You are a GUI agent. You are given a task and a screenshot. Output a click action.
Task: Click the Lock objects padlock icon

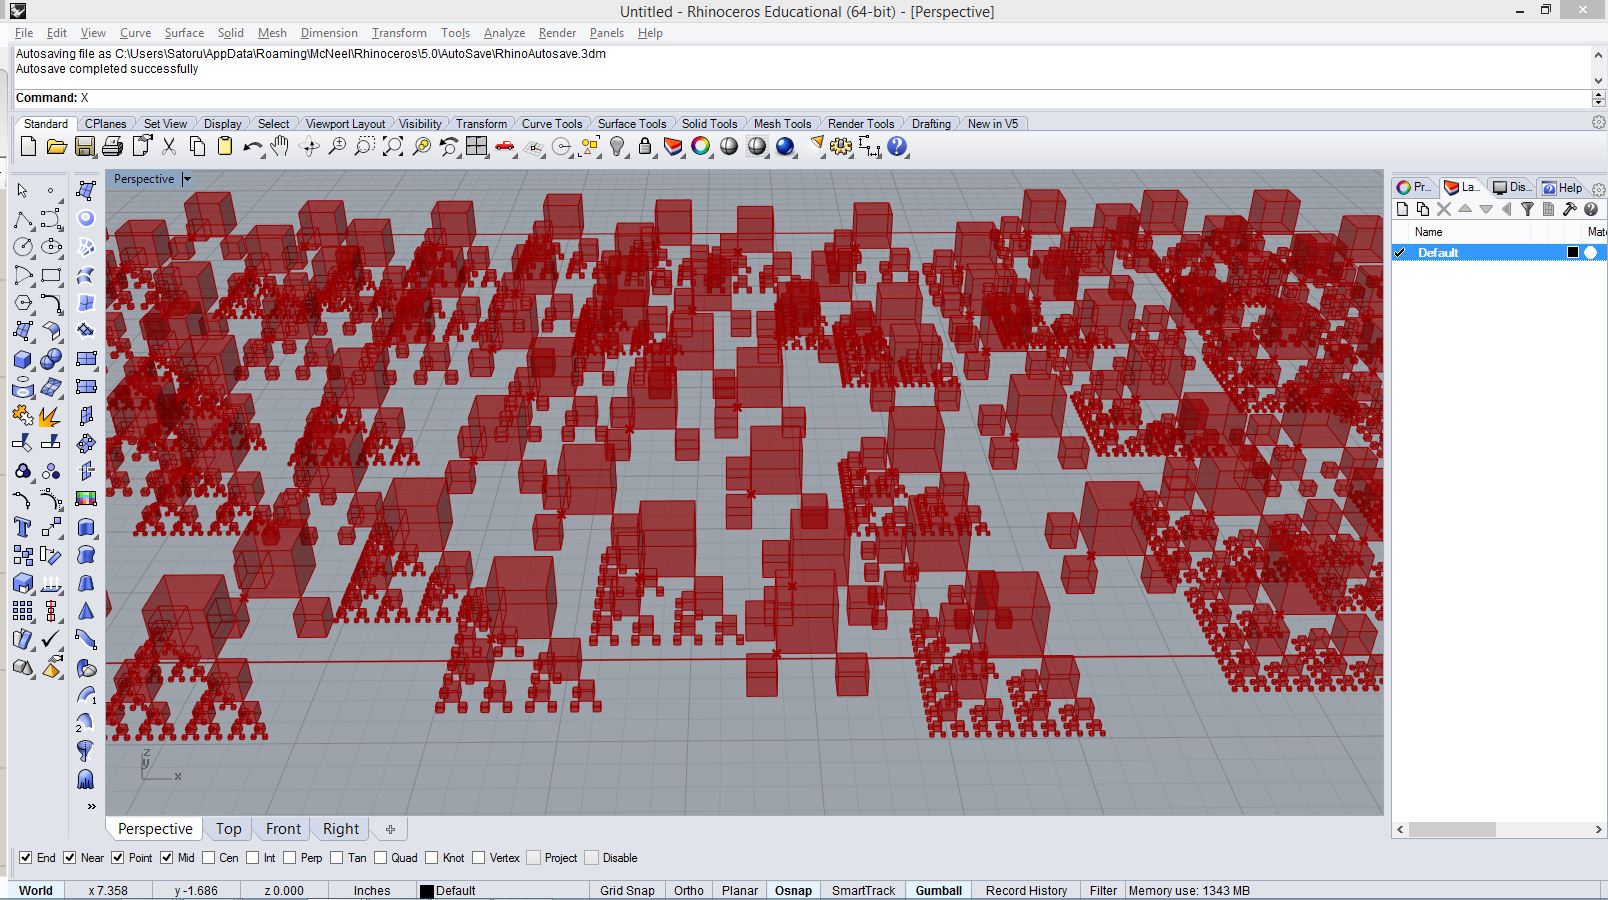click(x=645, y=147)
